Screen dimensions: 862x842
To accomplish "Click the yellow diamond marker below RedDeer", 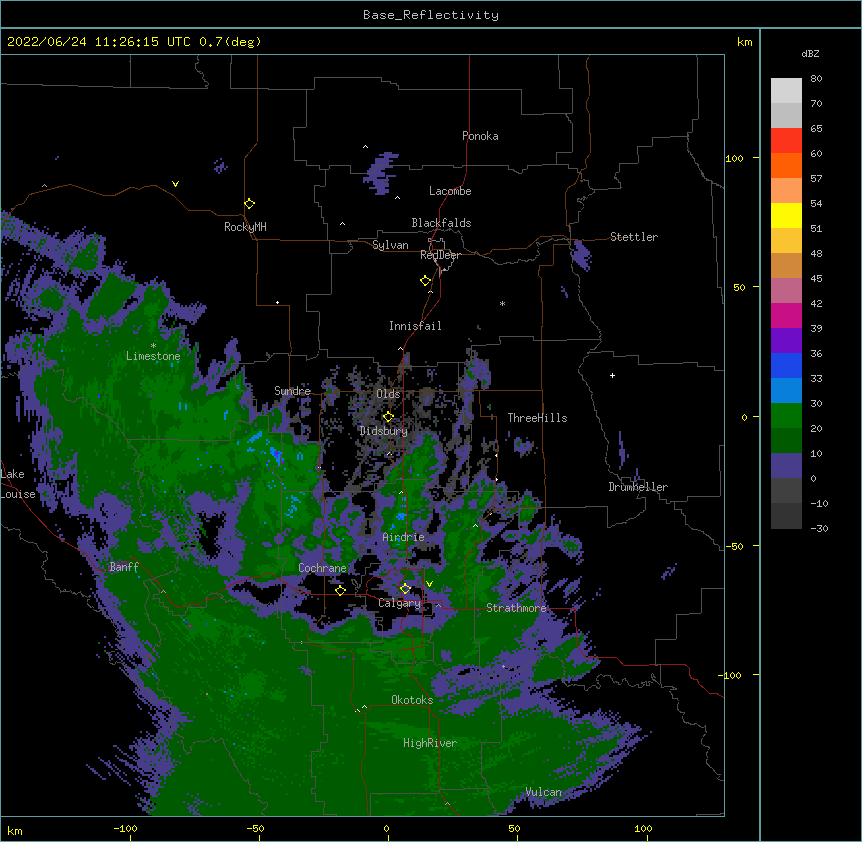I will coord(426,281).
